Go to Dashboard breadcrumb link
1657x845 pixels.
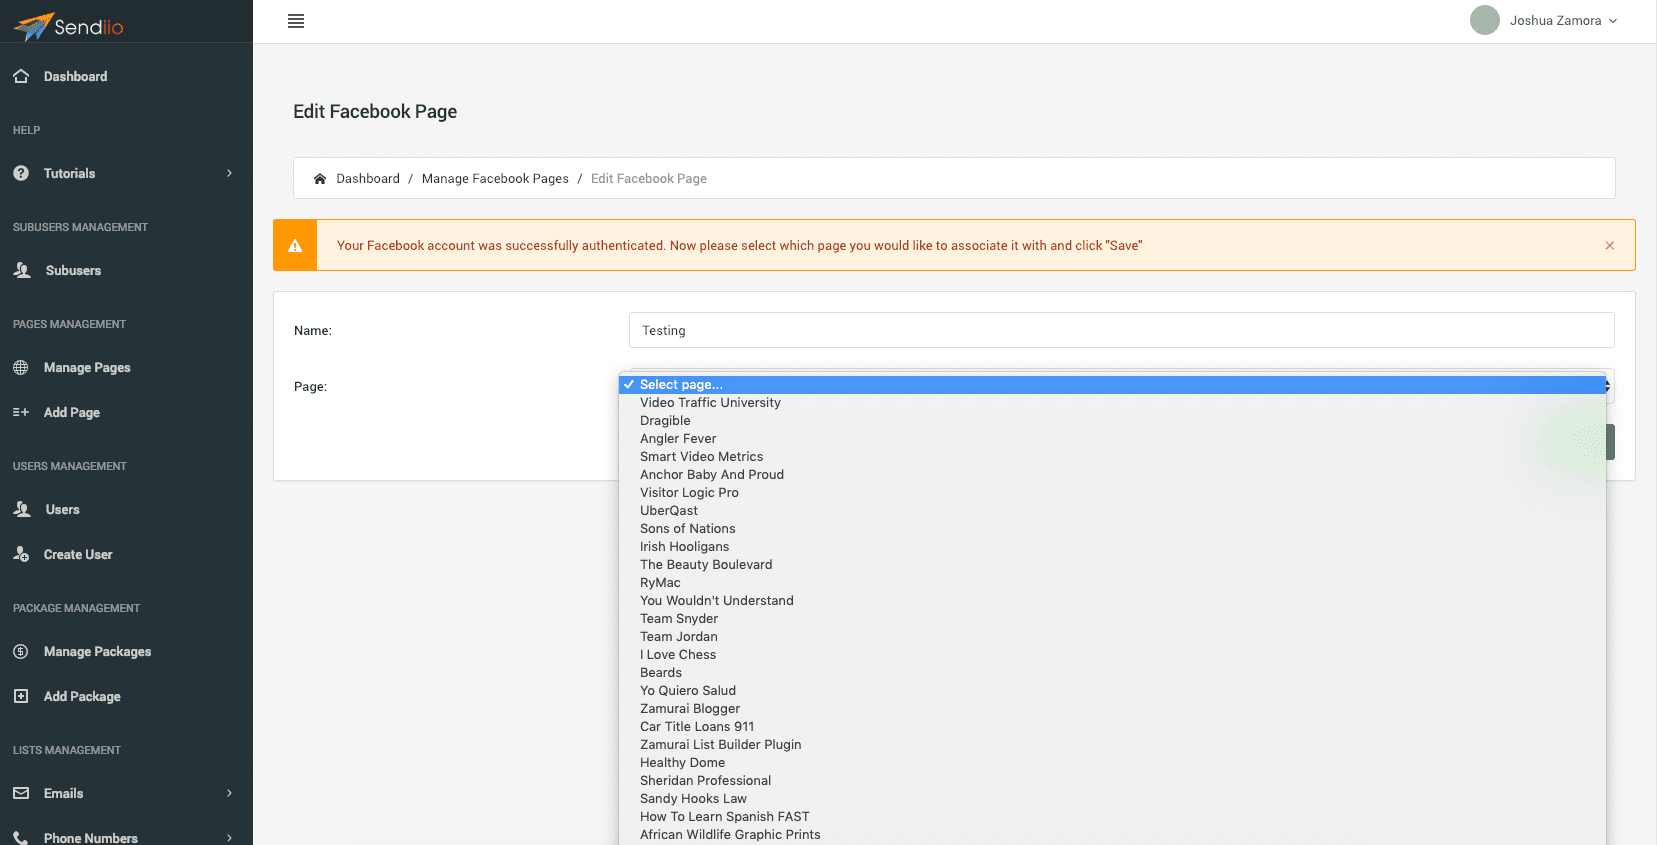pos(368,179)
